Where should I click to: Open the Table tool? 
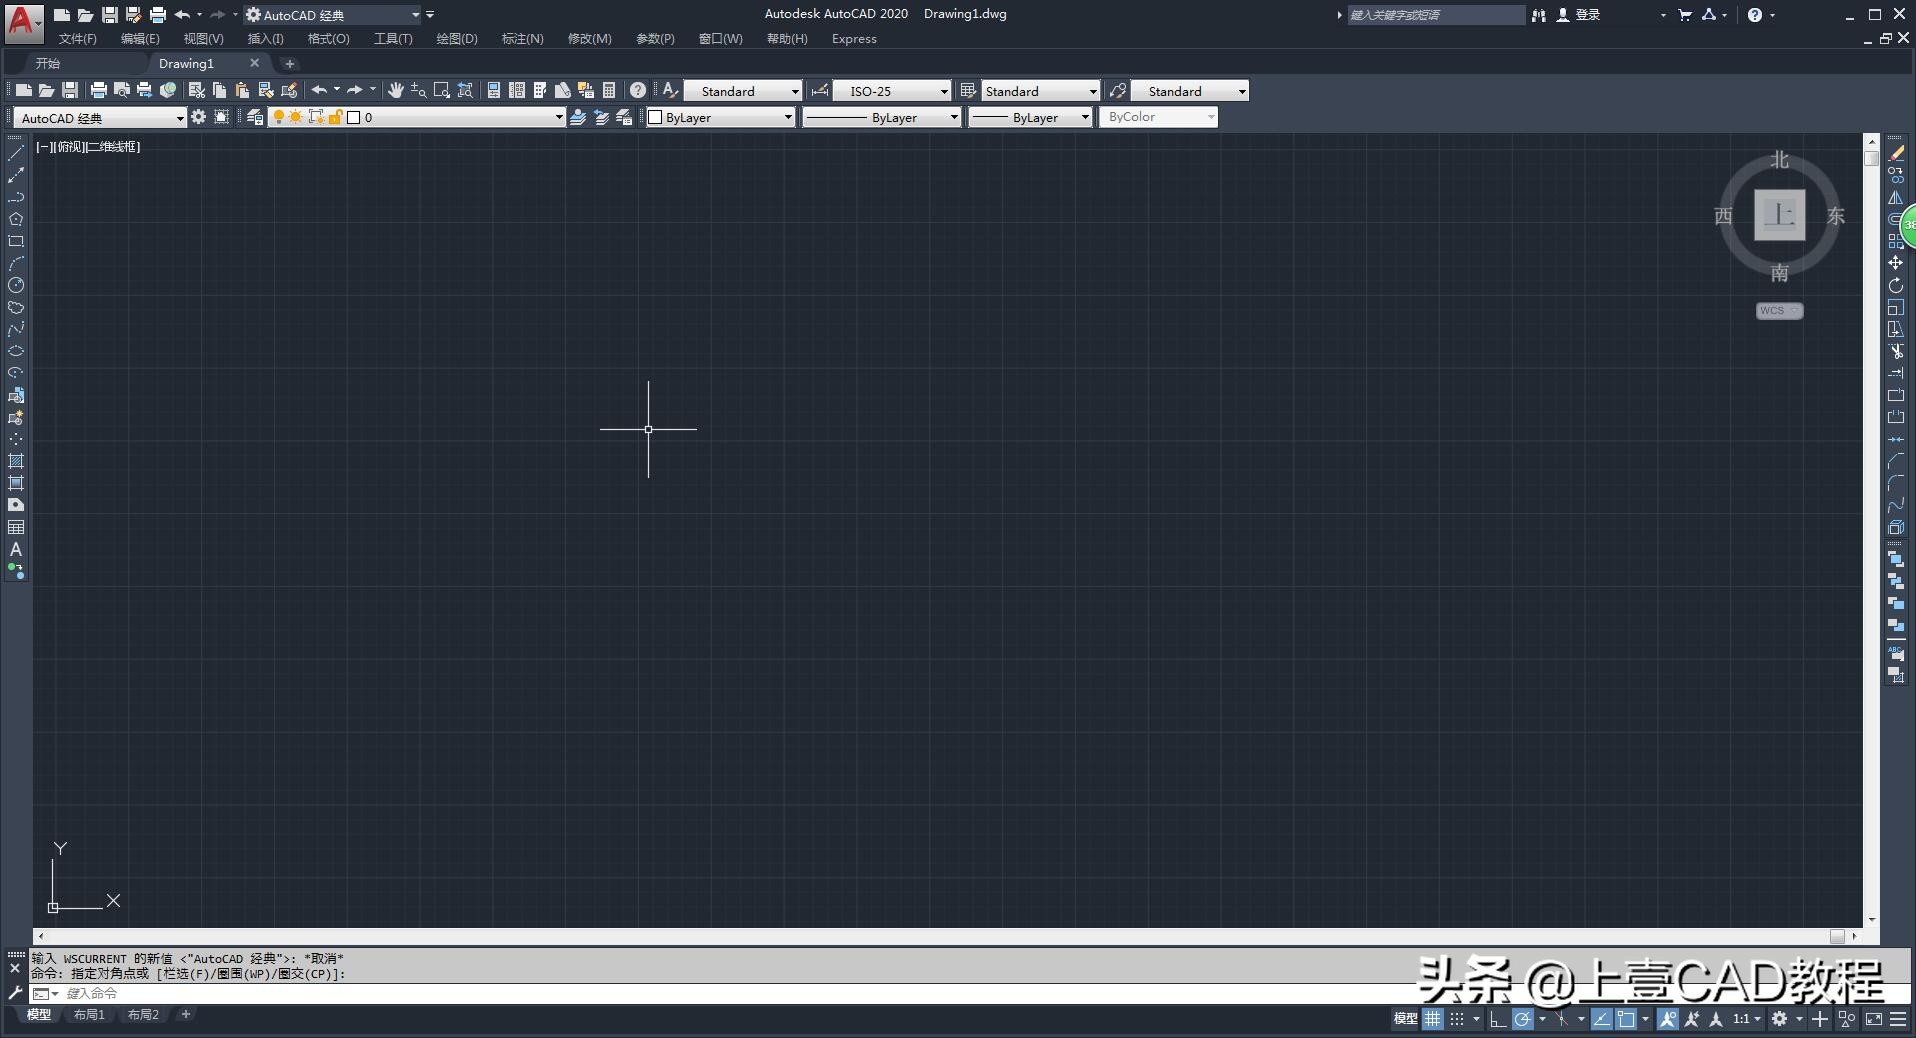(x=16, y=527)
